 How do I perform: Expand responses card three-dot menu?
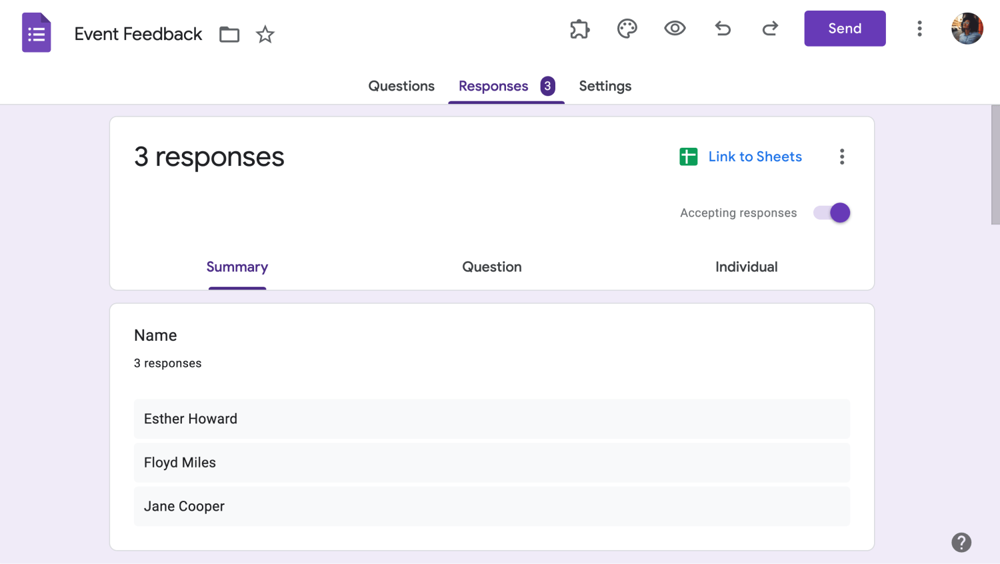point(842,157)
